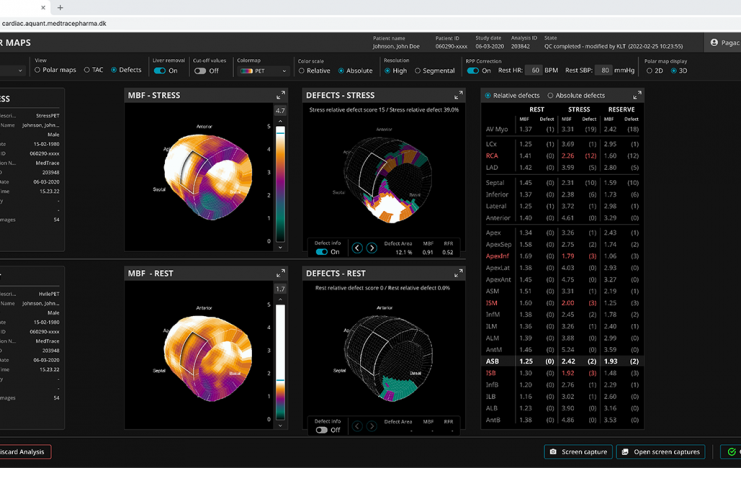This screenshot has width=741, height=486.
Task: Toggle rest Defect info switch
Action: (322, 430)
